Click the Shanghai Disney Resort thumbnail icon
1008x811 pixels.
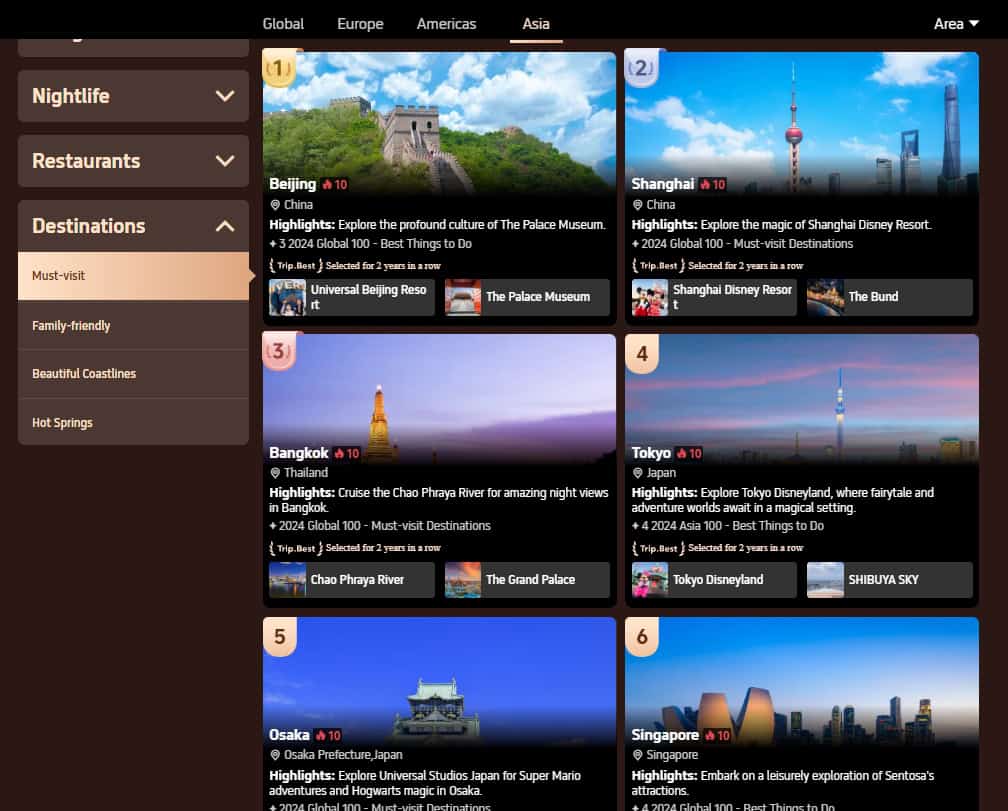tap(650, 297)
